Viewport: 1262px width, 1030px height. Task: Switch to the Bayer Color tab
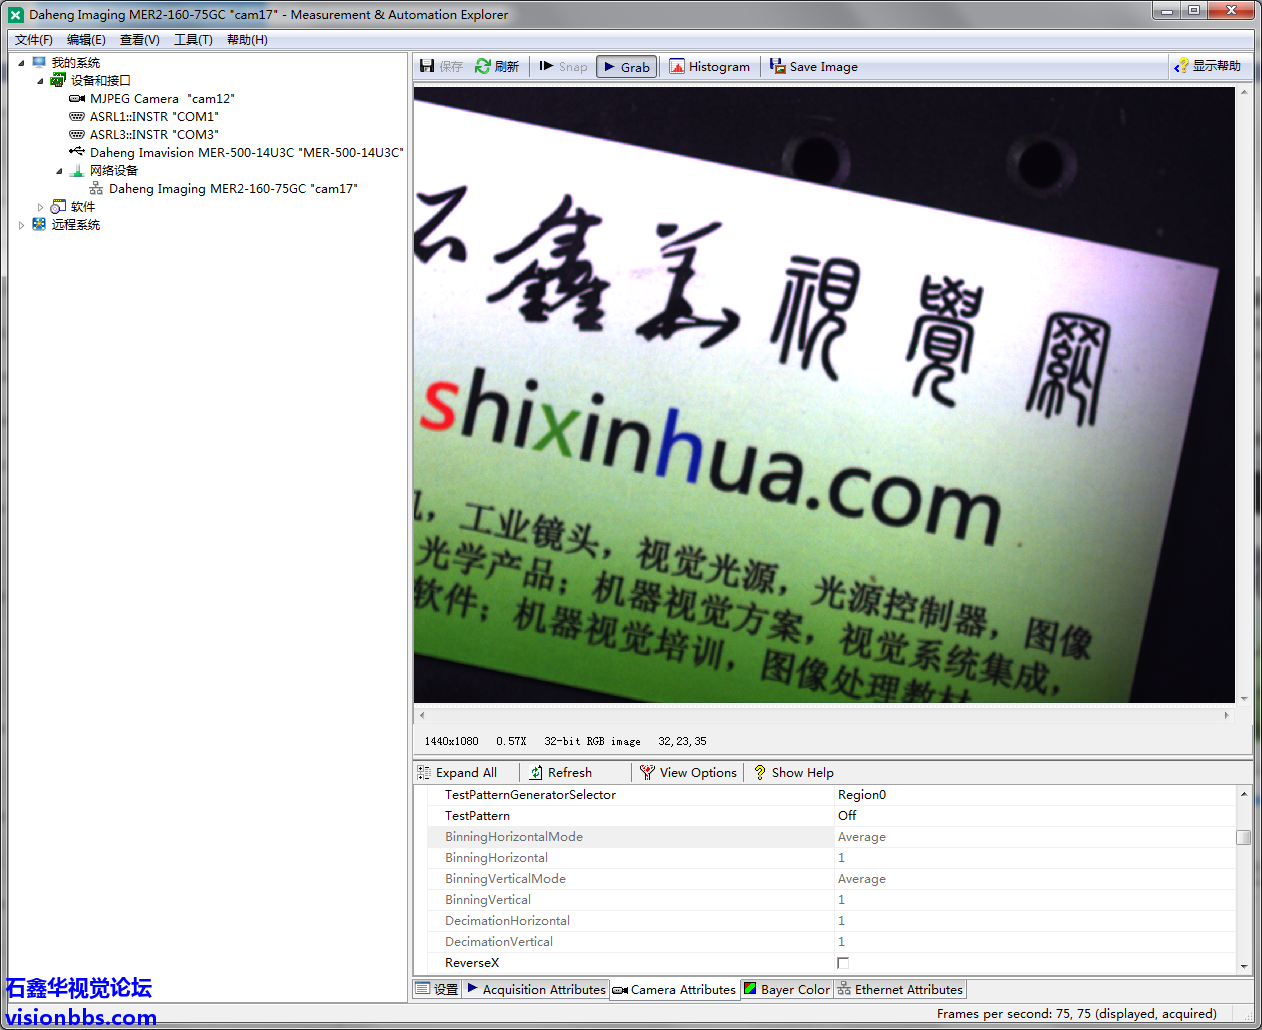(x=787, y=989)
